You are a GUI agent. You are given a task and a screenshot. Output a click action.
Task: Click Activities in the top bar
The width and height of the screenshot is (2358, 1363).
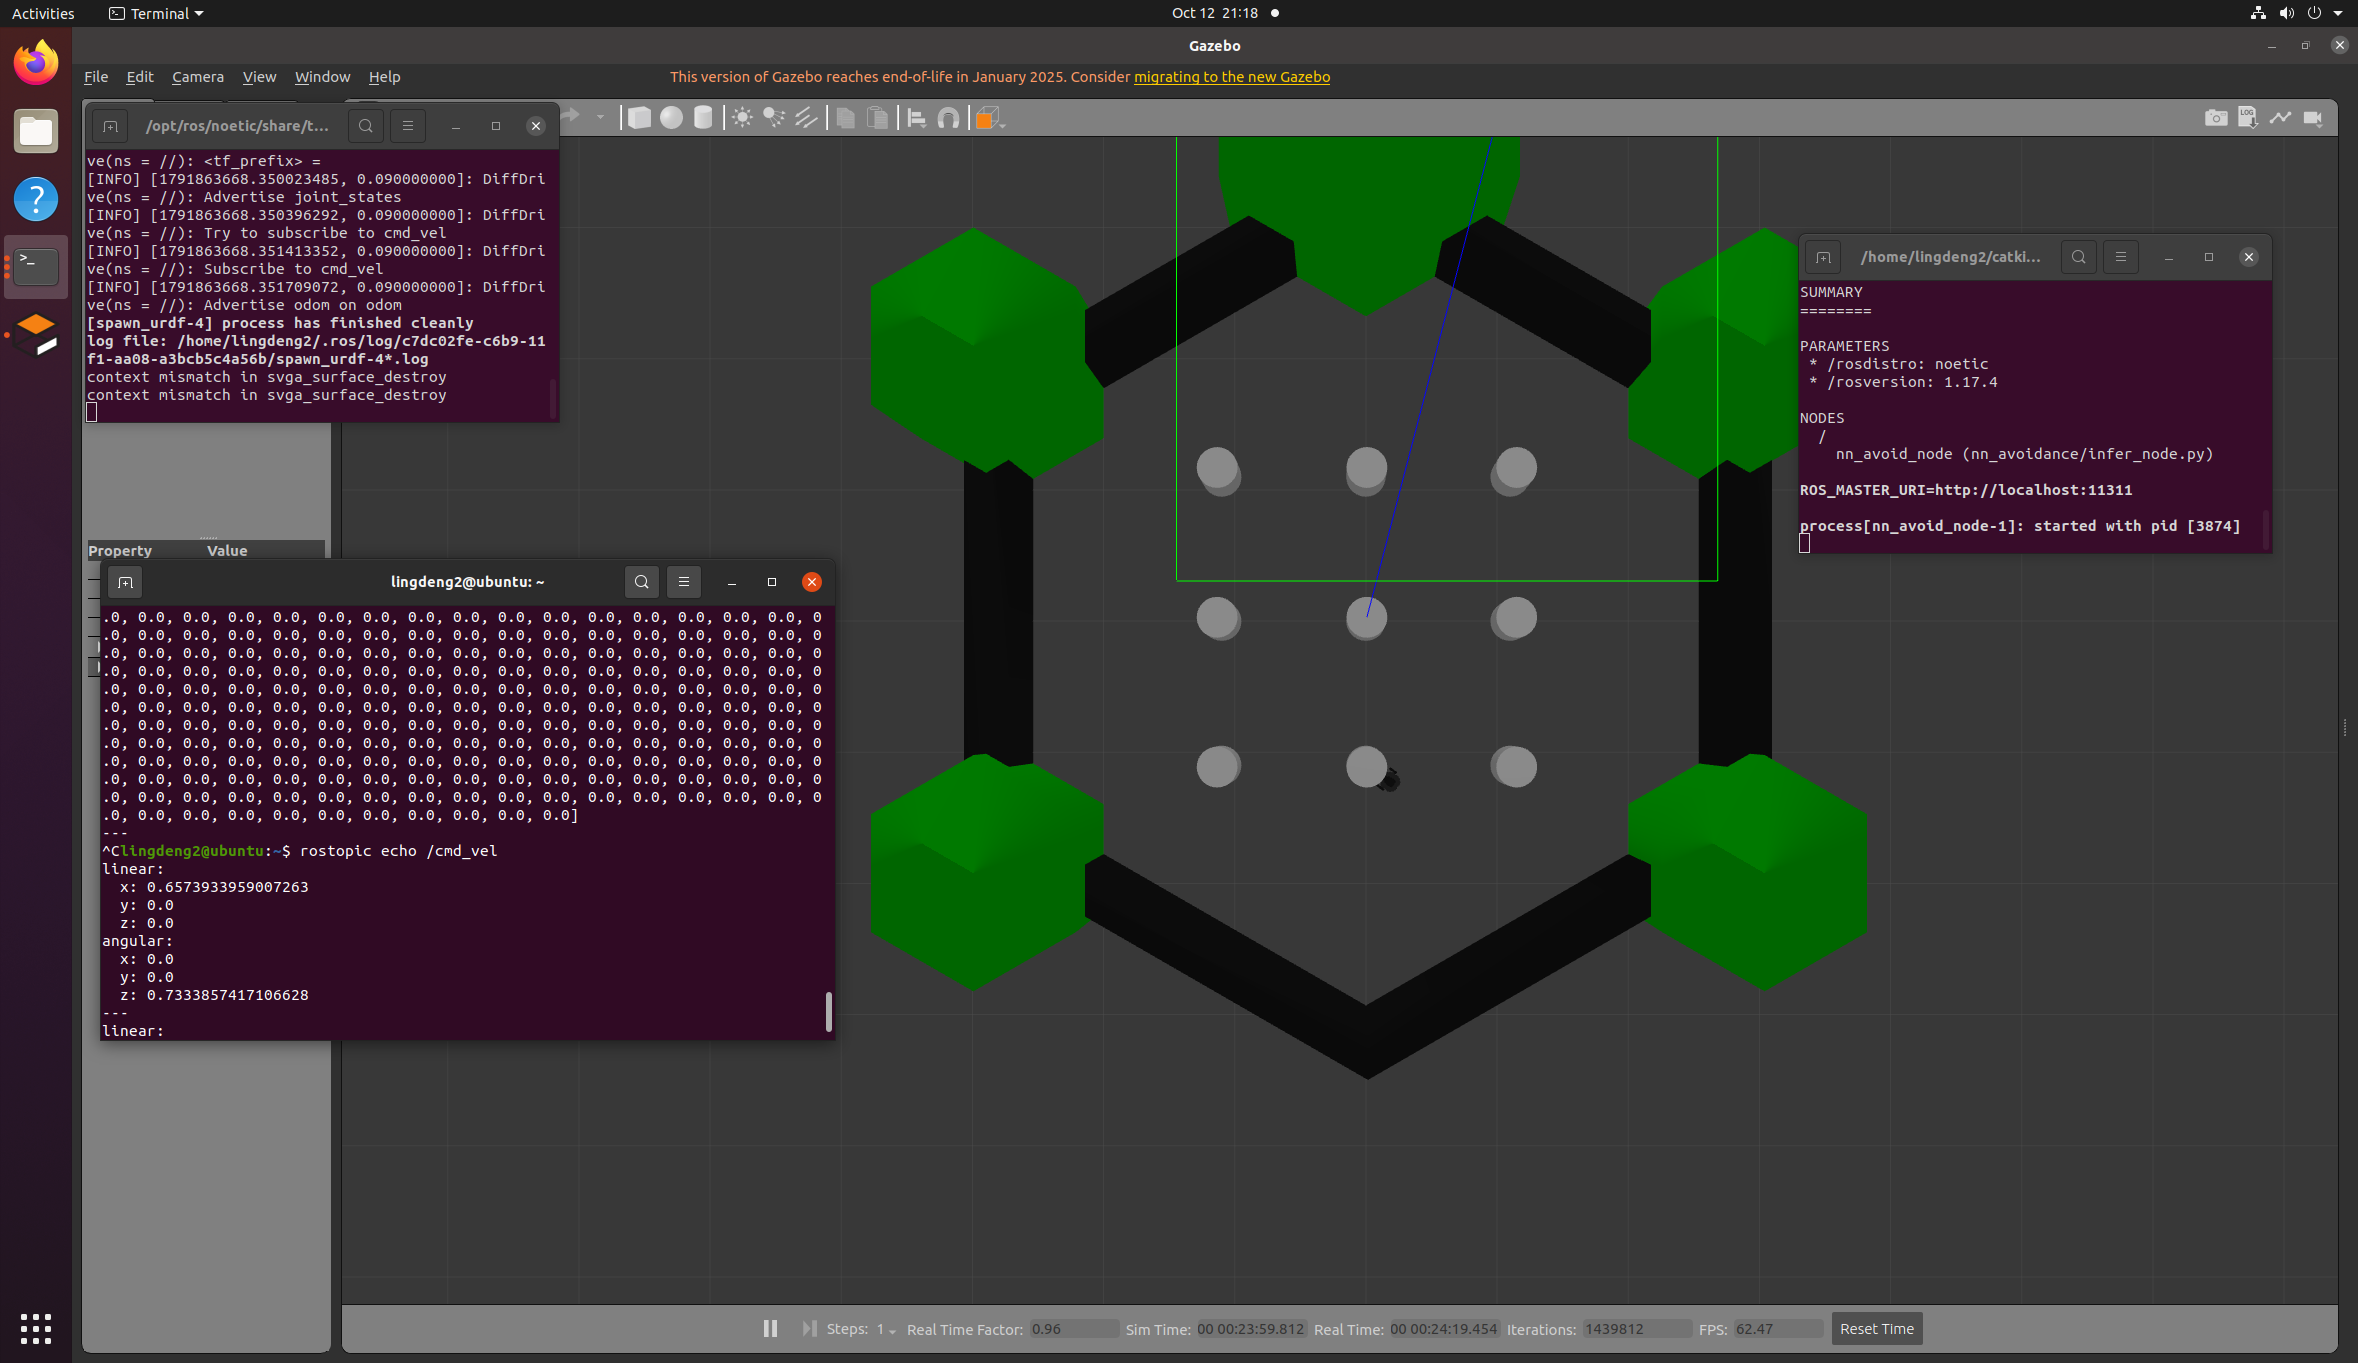(43, 13)
